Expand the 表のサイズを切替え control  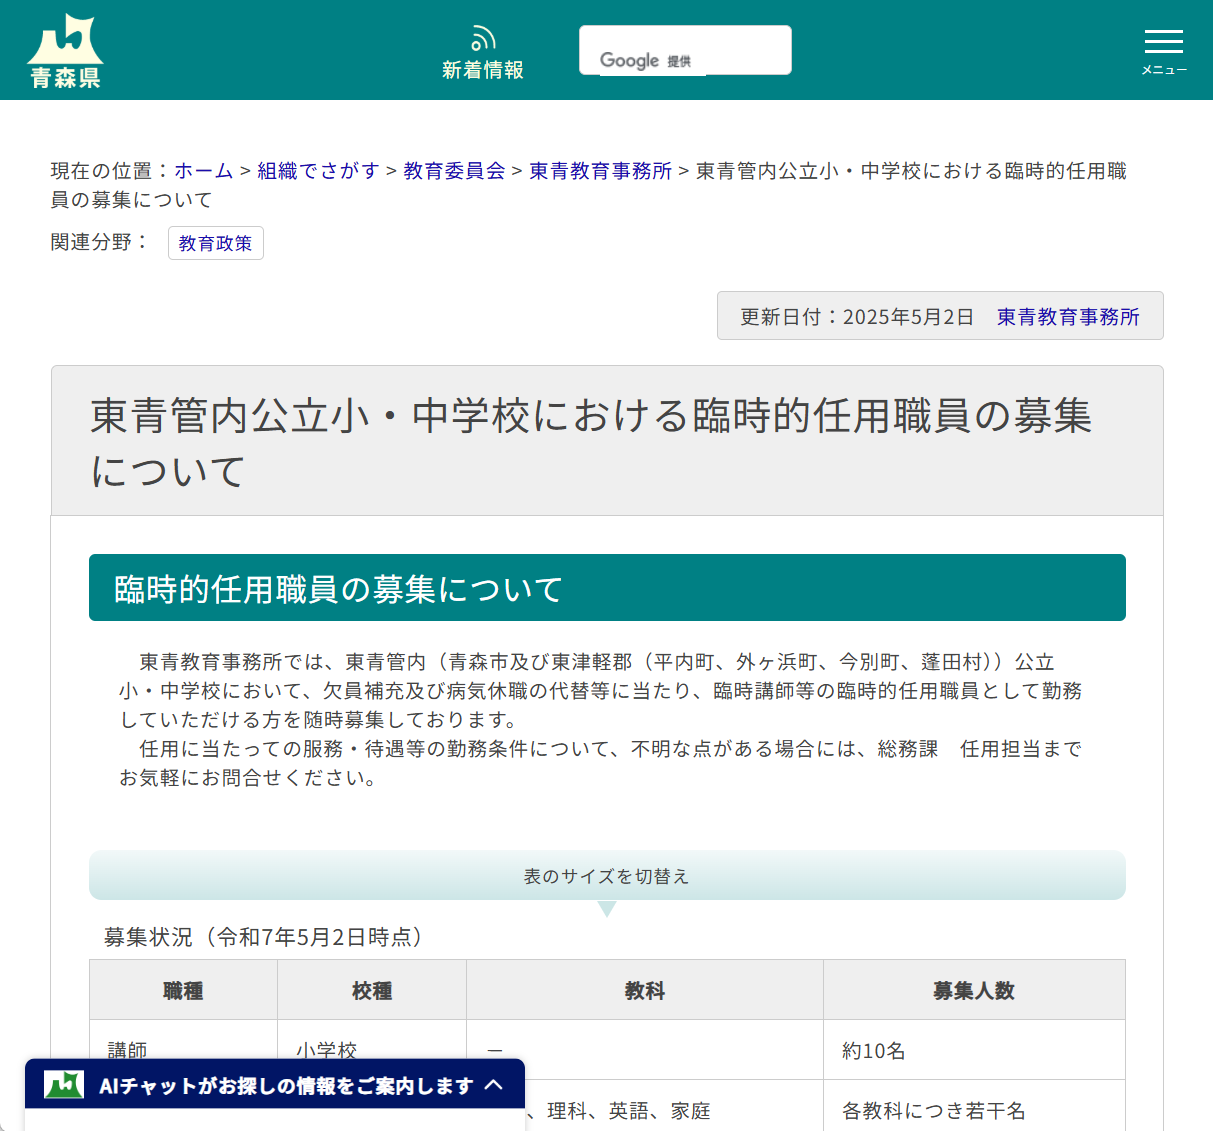point(607,875)
